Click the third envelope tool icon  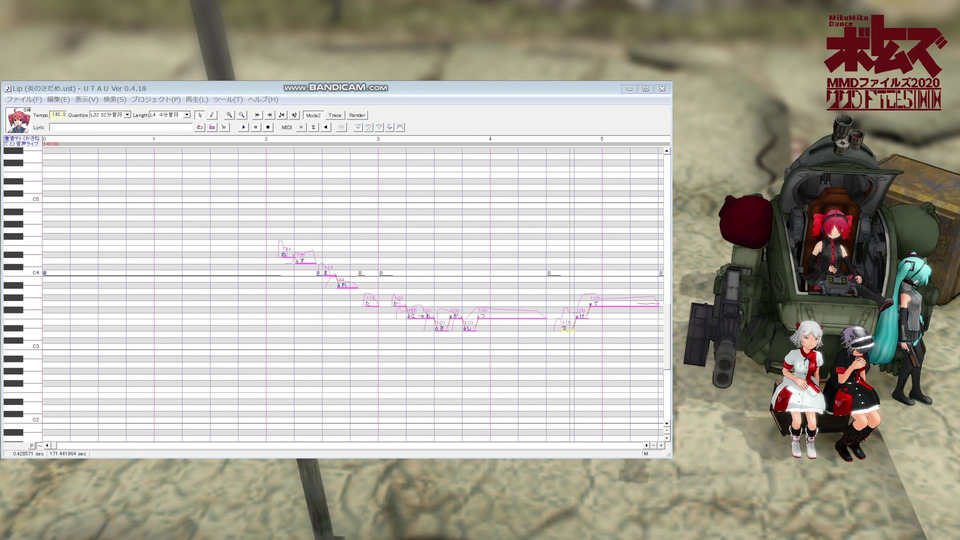(379, 127)
